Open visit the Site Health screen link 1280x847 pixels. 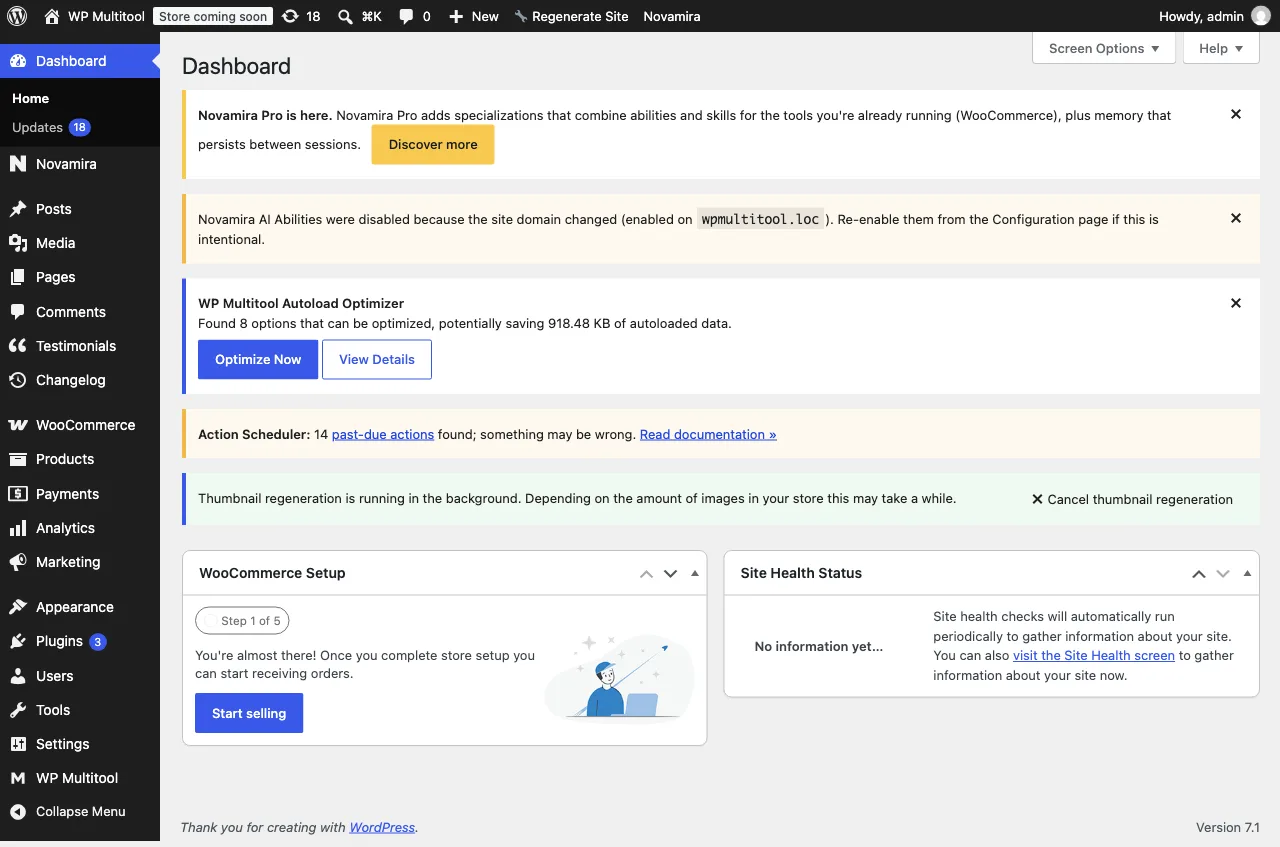[x=1094, y=655]
